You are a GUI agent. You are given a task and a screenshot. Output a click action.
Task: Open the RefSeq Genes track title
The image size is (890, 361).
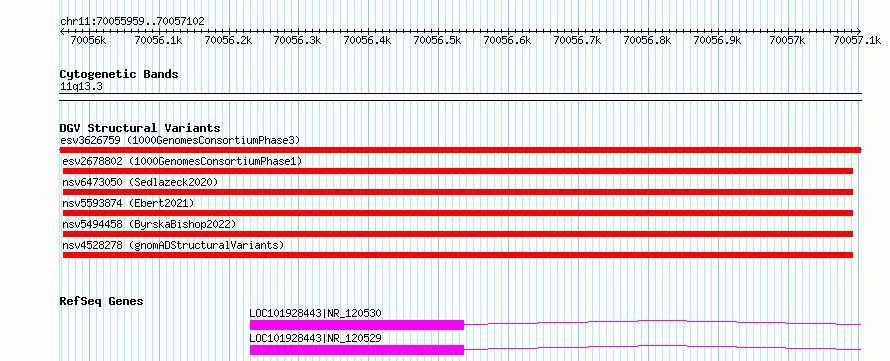coord(101,301)
